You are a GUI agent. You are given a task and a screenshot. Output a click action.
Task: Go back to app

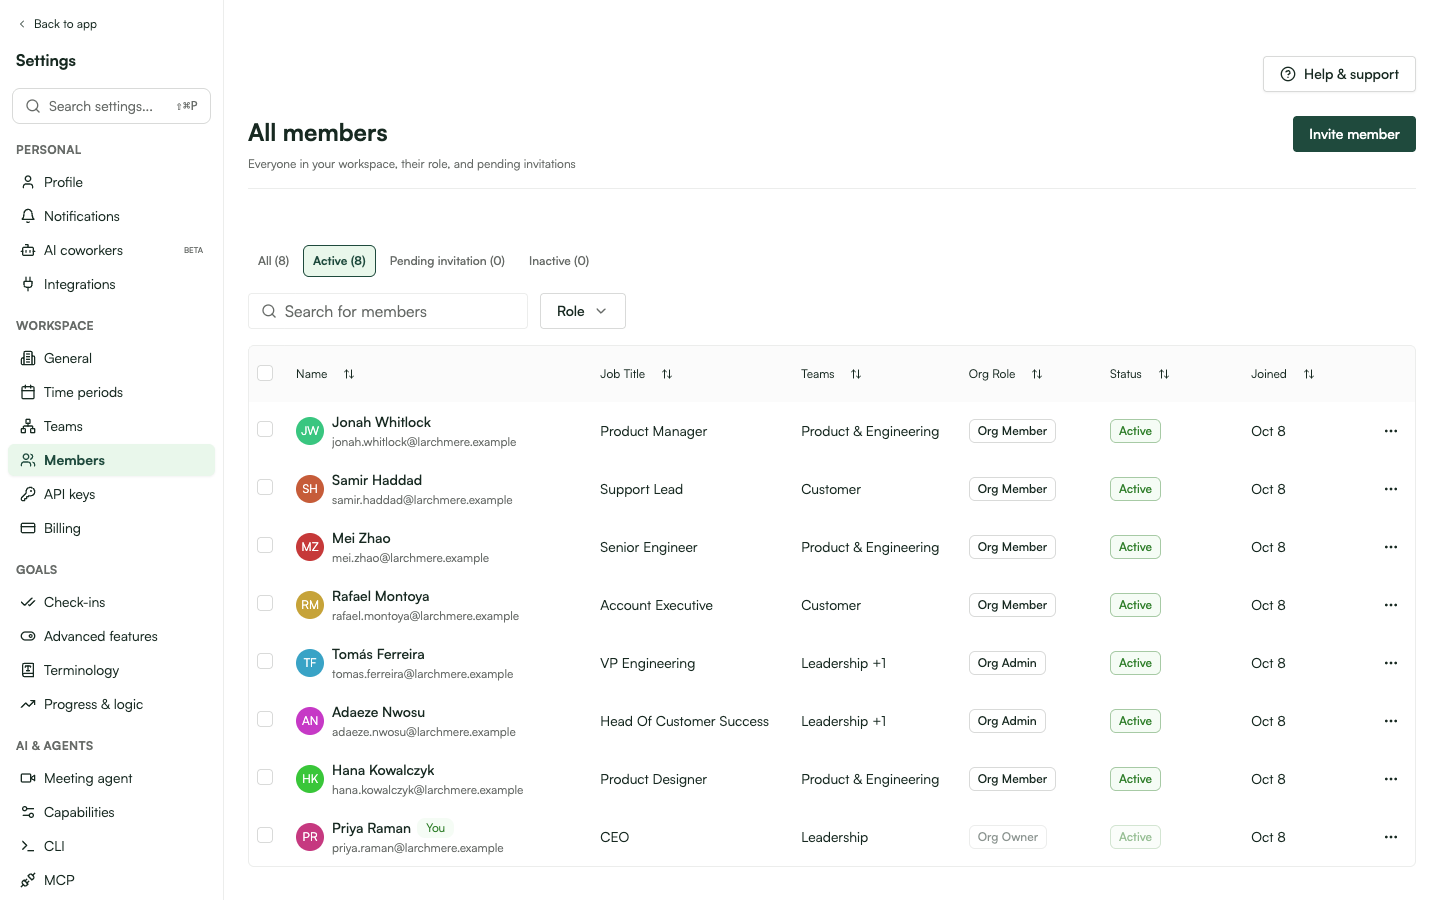(x=57, y=24)
